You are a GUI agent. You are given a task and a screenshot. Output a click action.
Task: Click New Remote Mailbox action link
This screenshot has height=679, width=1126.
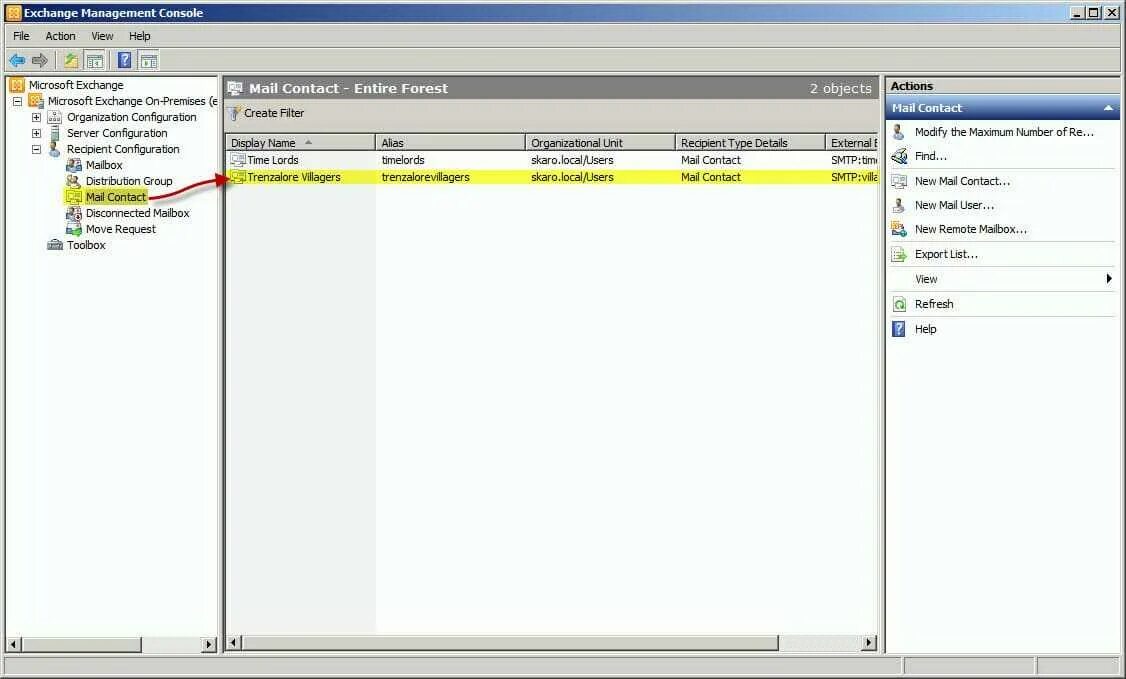click(971, 229)
